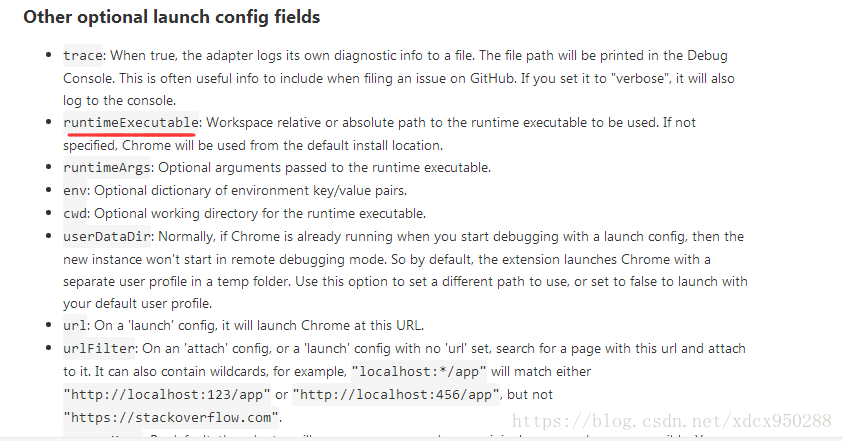Select the urlFilter code term
Viewport: 843px width, 441px height.
pyautogui.click(x=98, y=348)
